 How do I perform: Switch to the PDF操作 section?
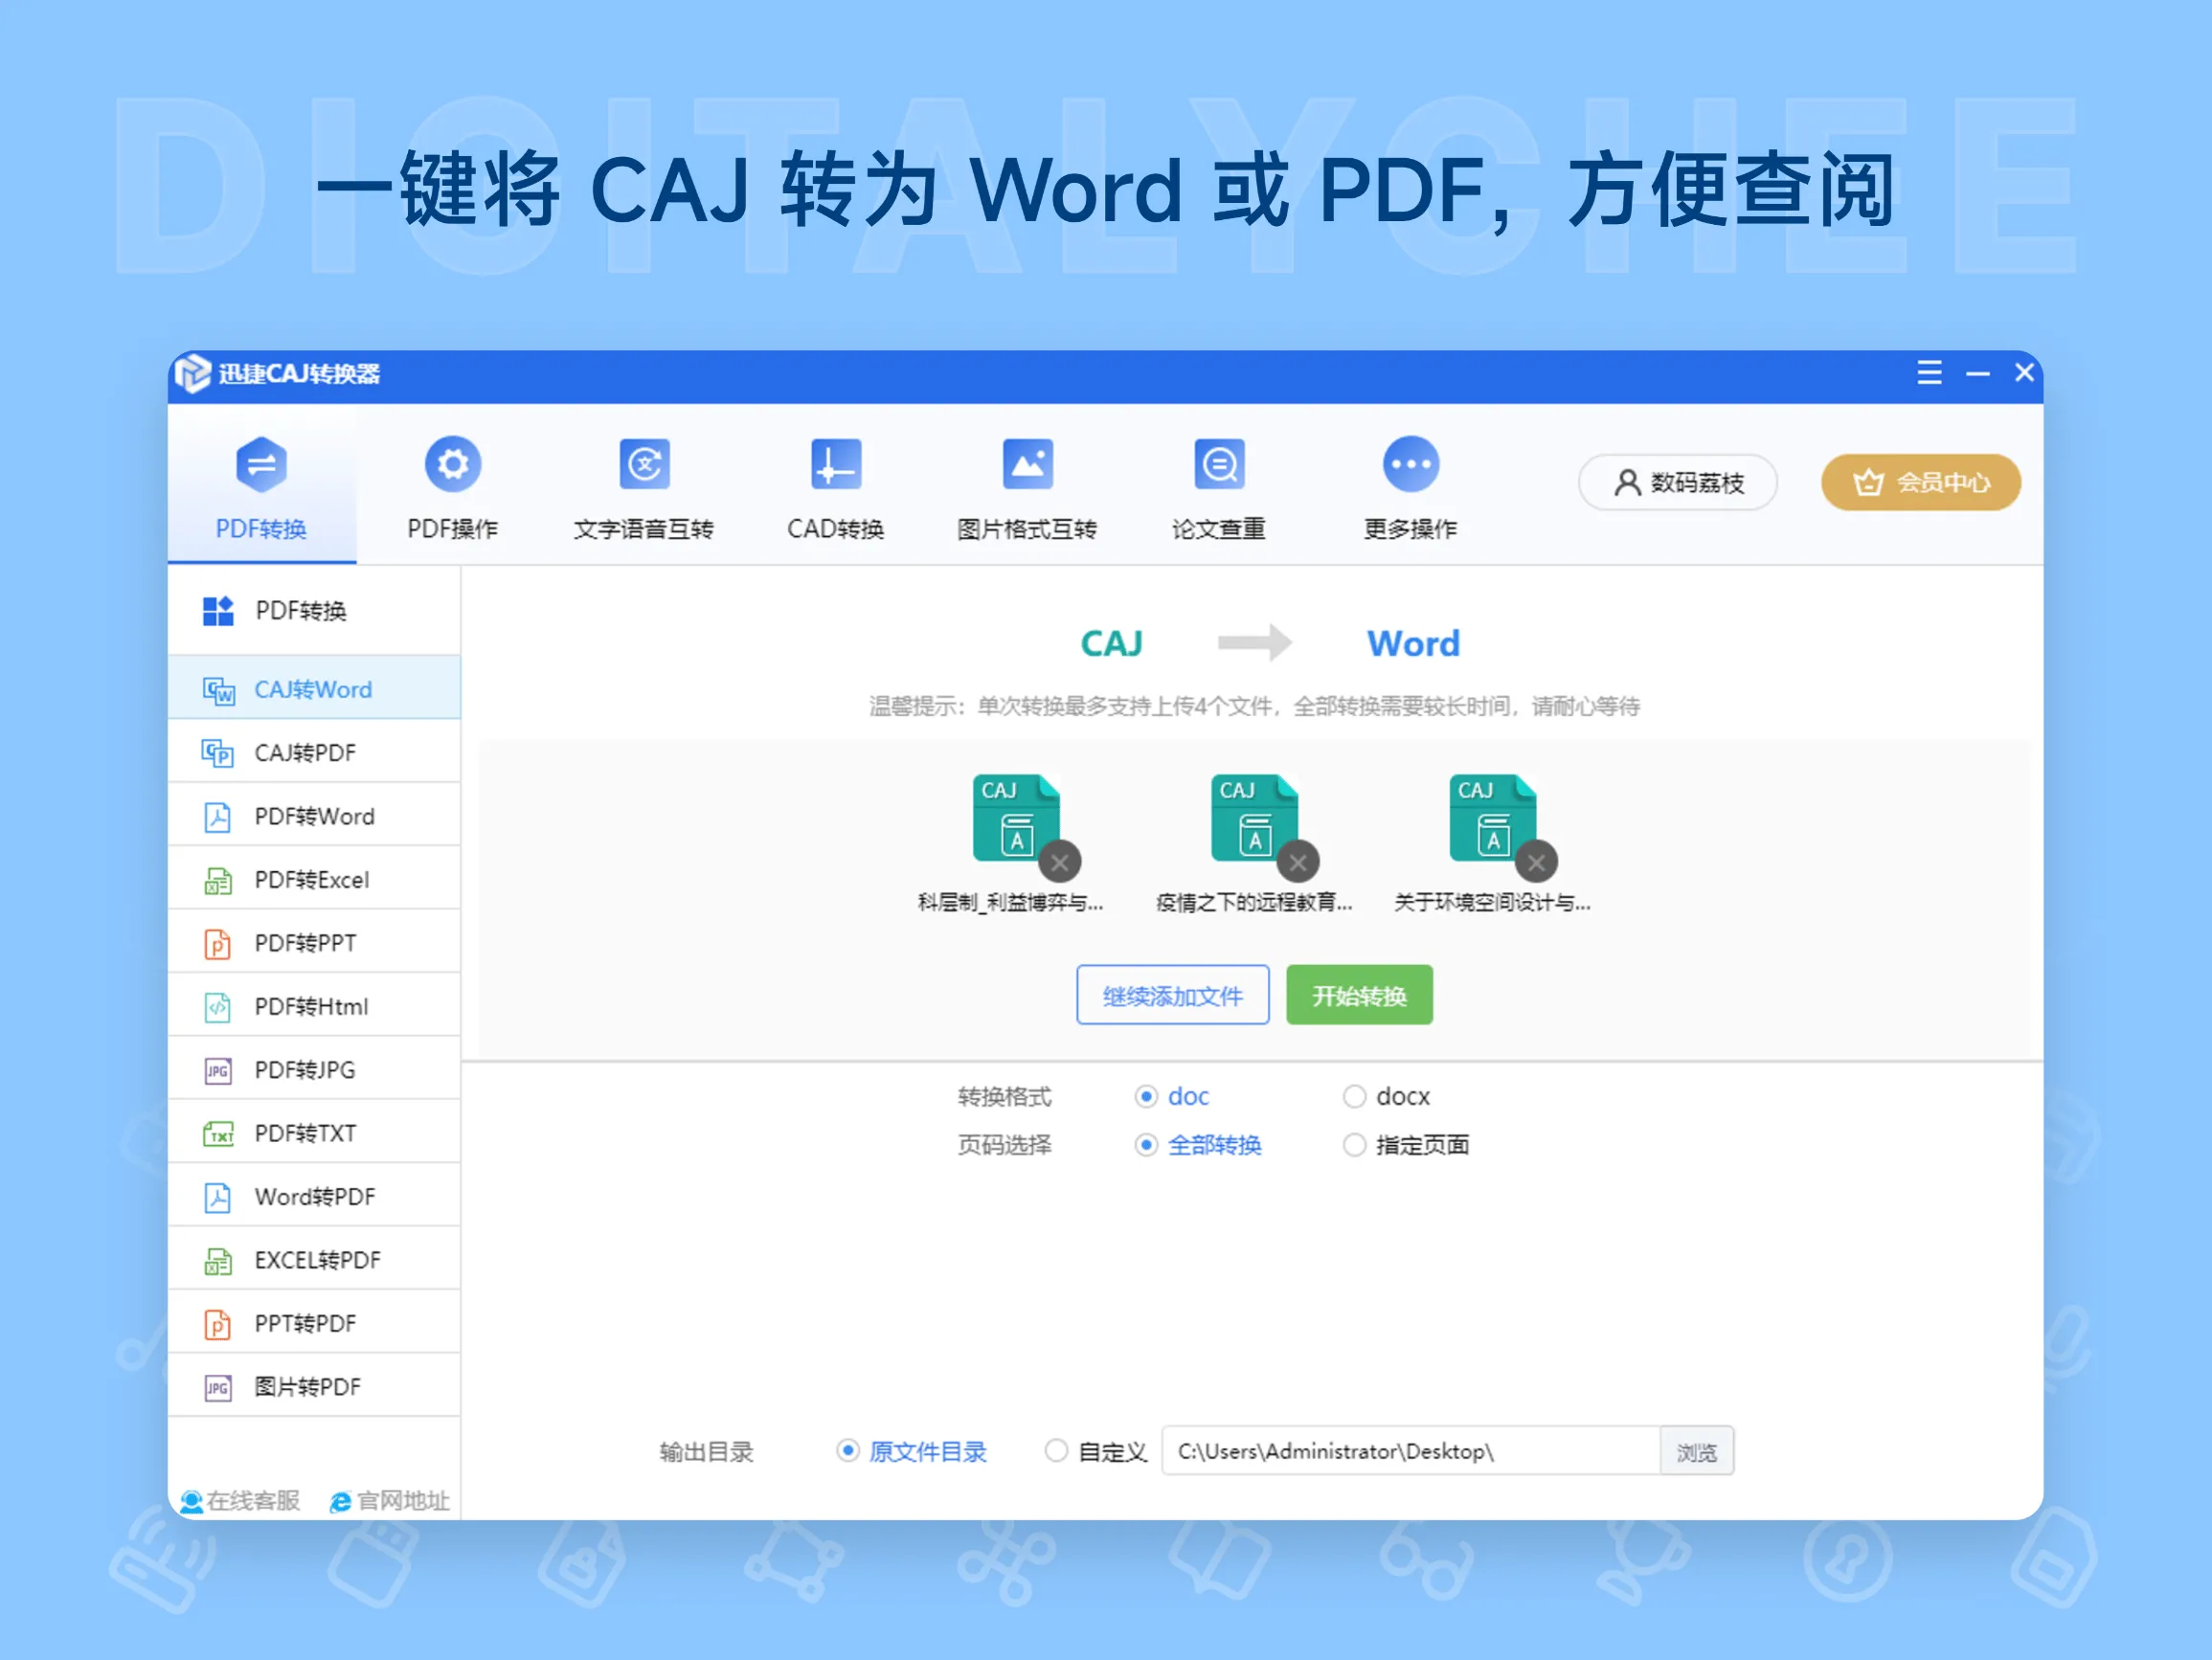pyautogui.click(x=452, y=489)
